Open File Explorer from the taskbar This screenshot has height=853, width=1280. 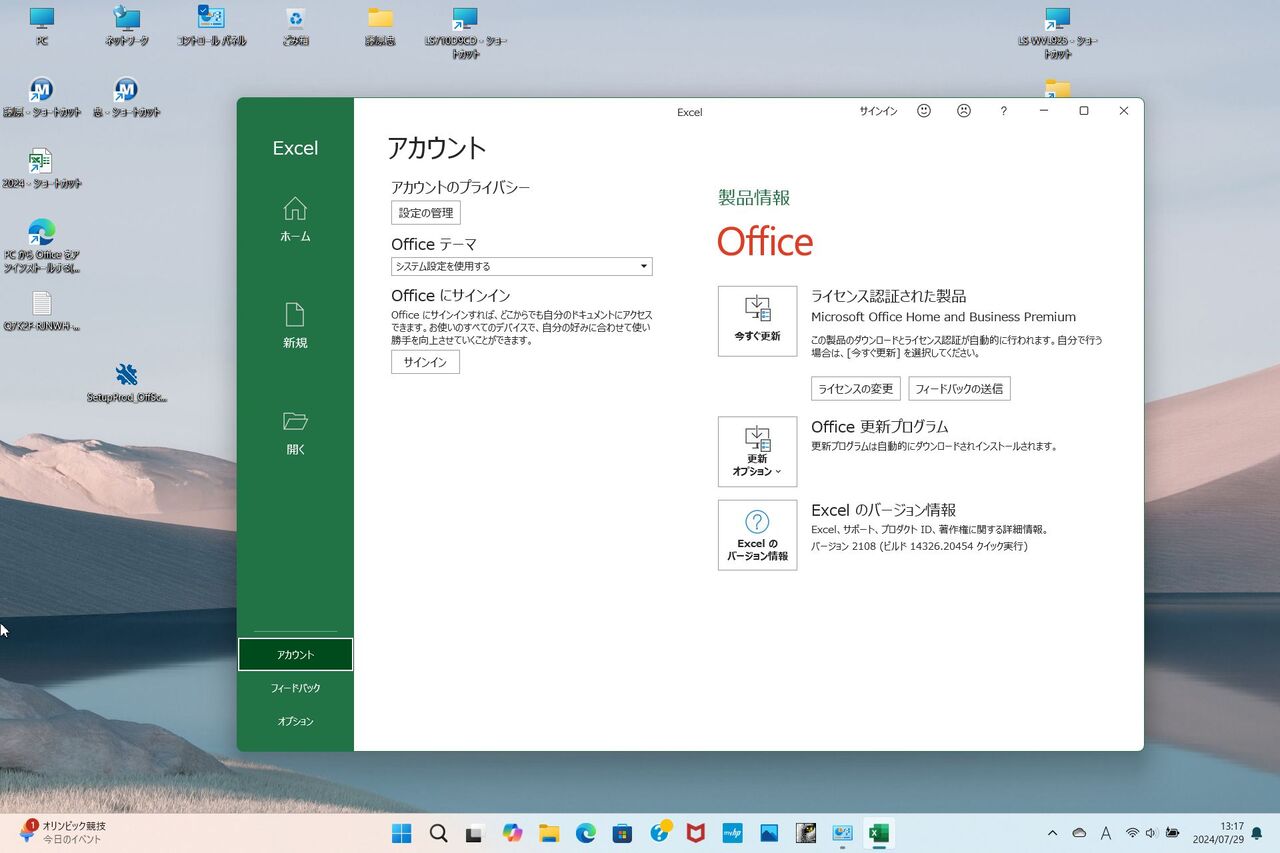tap(549, 833)
